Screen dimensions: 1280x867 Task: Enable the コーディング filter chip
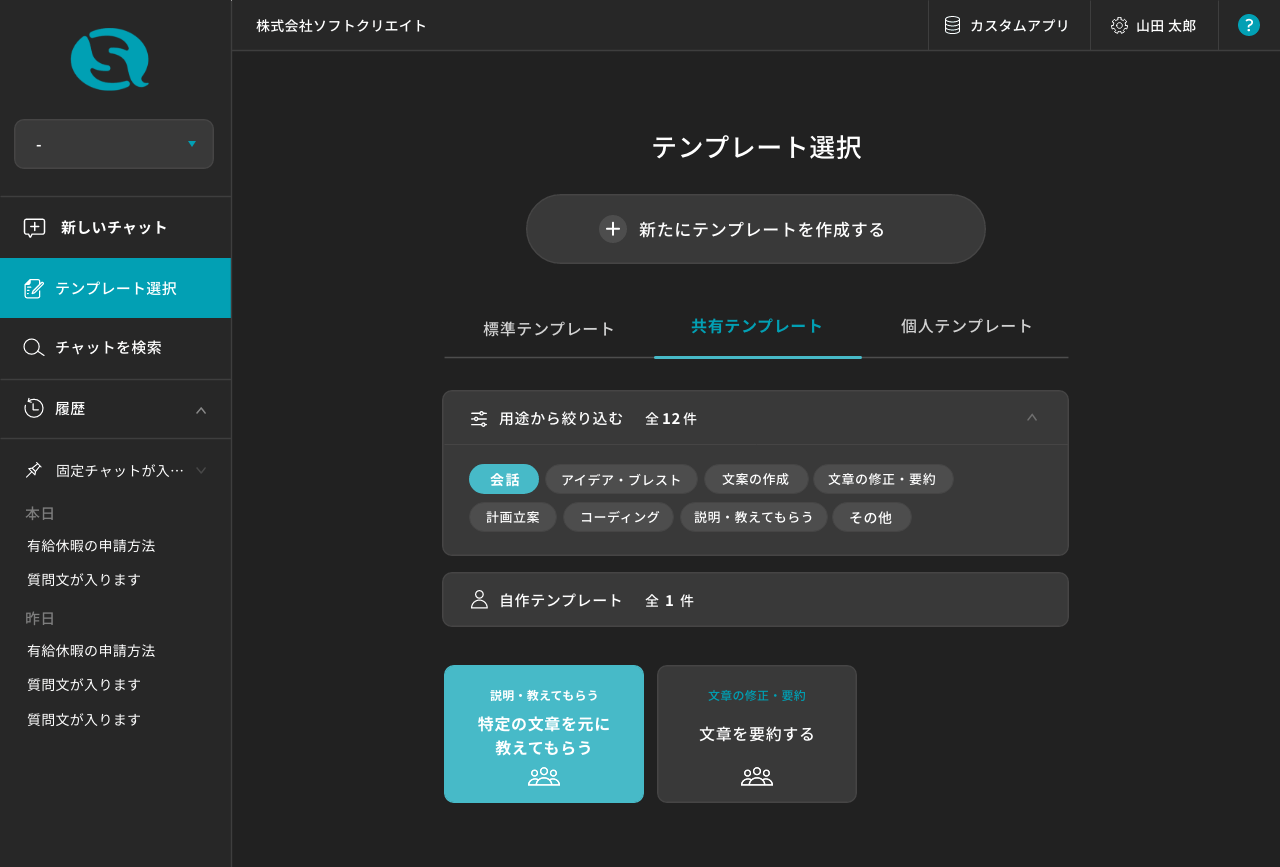618,517
